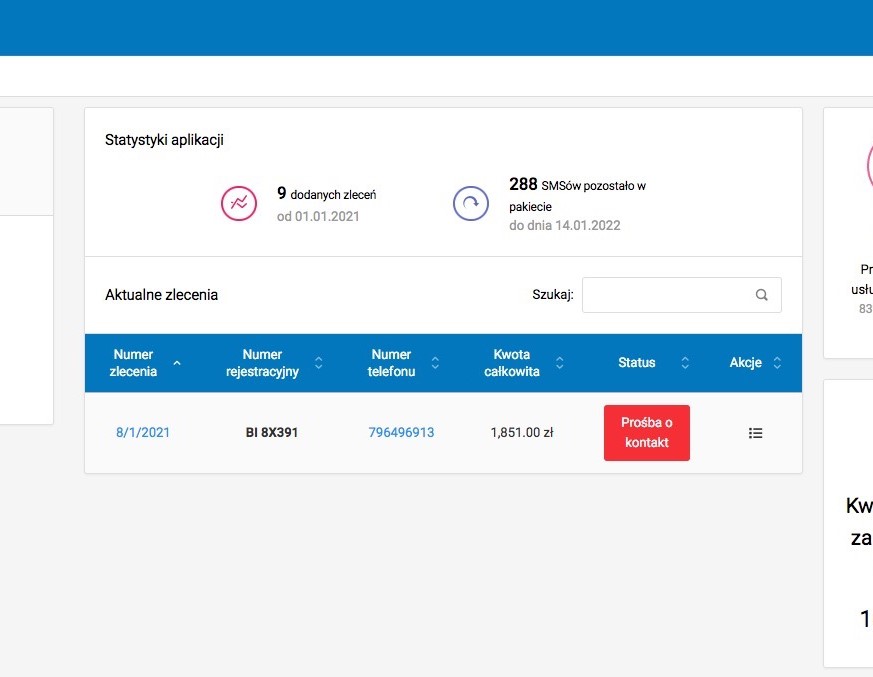The image size is (873, 677).
Task: Click phone number link 796496913
Action: click(x=401, y=433)
